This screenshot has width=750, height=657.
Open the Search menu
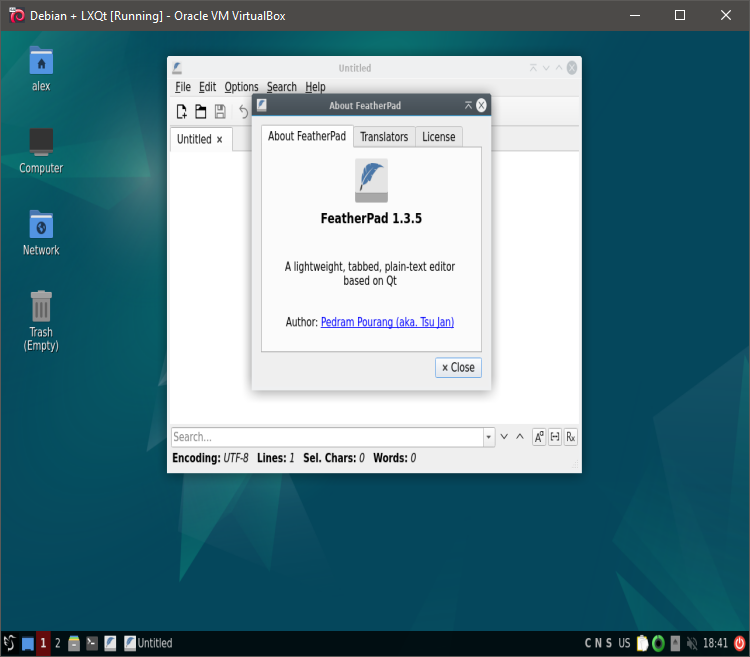pos(282,87)
